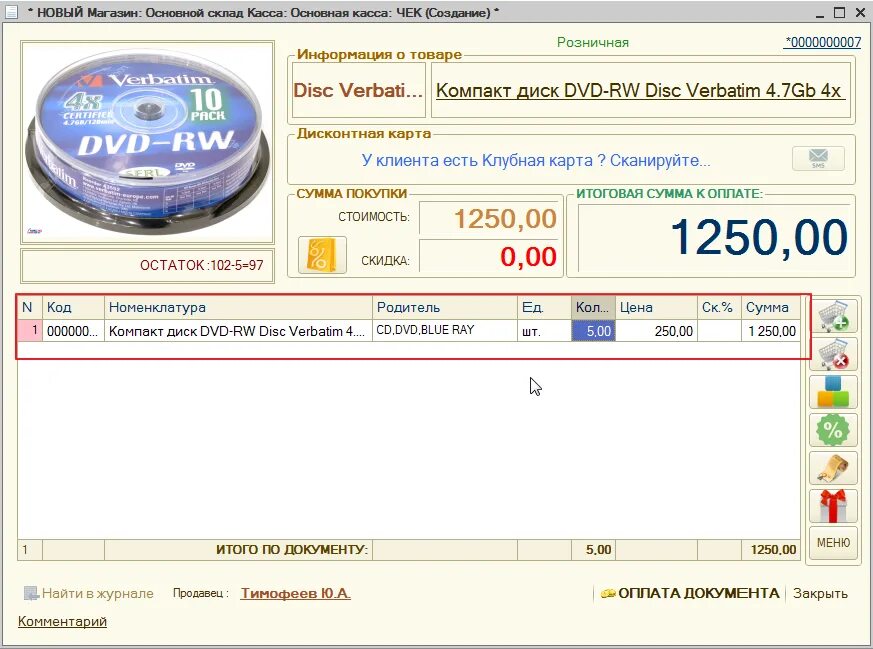Send SMS via envelope icon
This screenshot has height=649, width=873.
pyautogui.click(x=818, y=159)
